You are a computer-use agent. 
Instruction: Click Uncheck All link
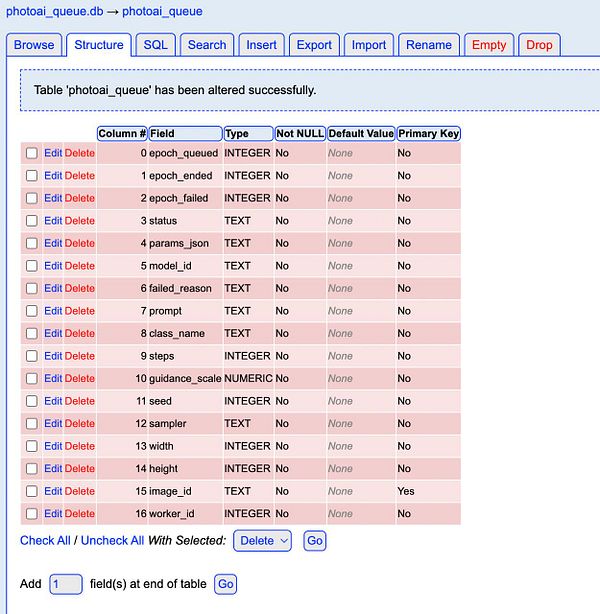[112, 541]
